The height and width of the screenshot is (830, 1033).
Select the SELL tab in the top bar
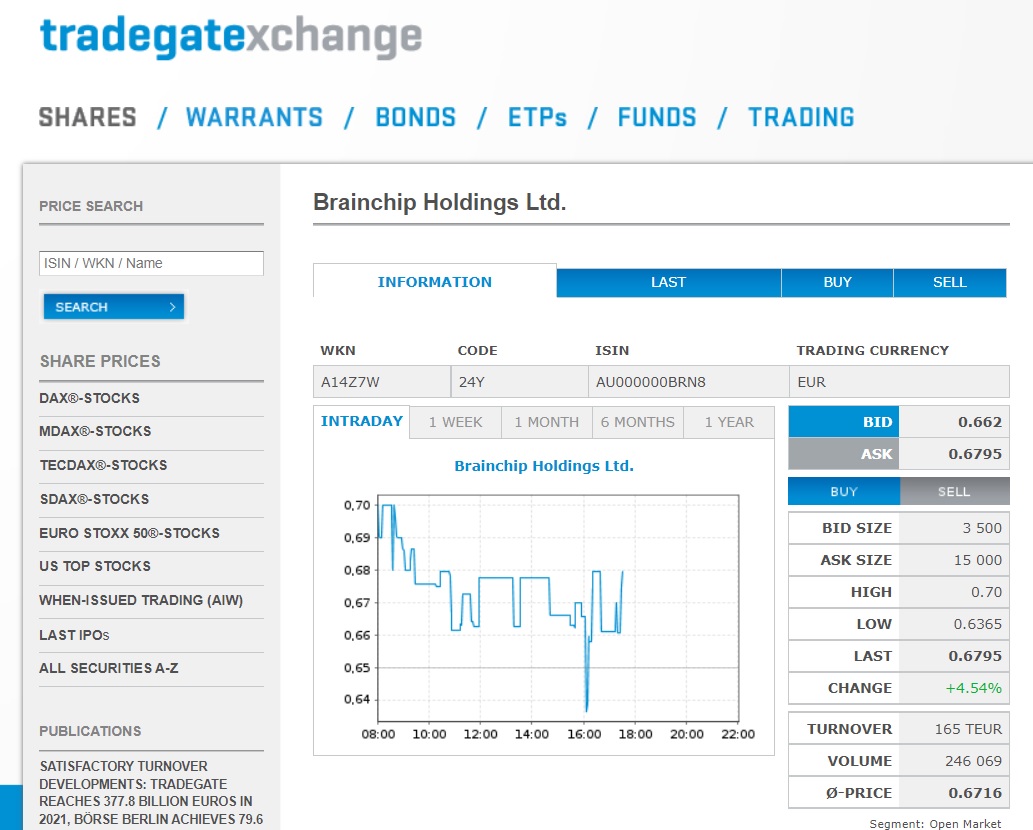click(x=949, y=282)
